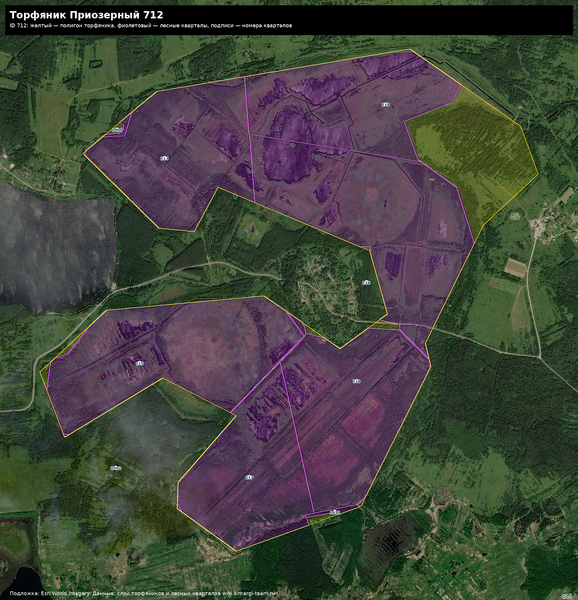Click the quarter number label in northwestern purple block
578x600 pixels.
tap(164, 158)
